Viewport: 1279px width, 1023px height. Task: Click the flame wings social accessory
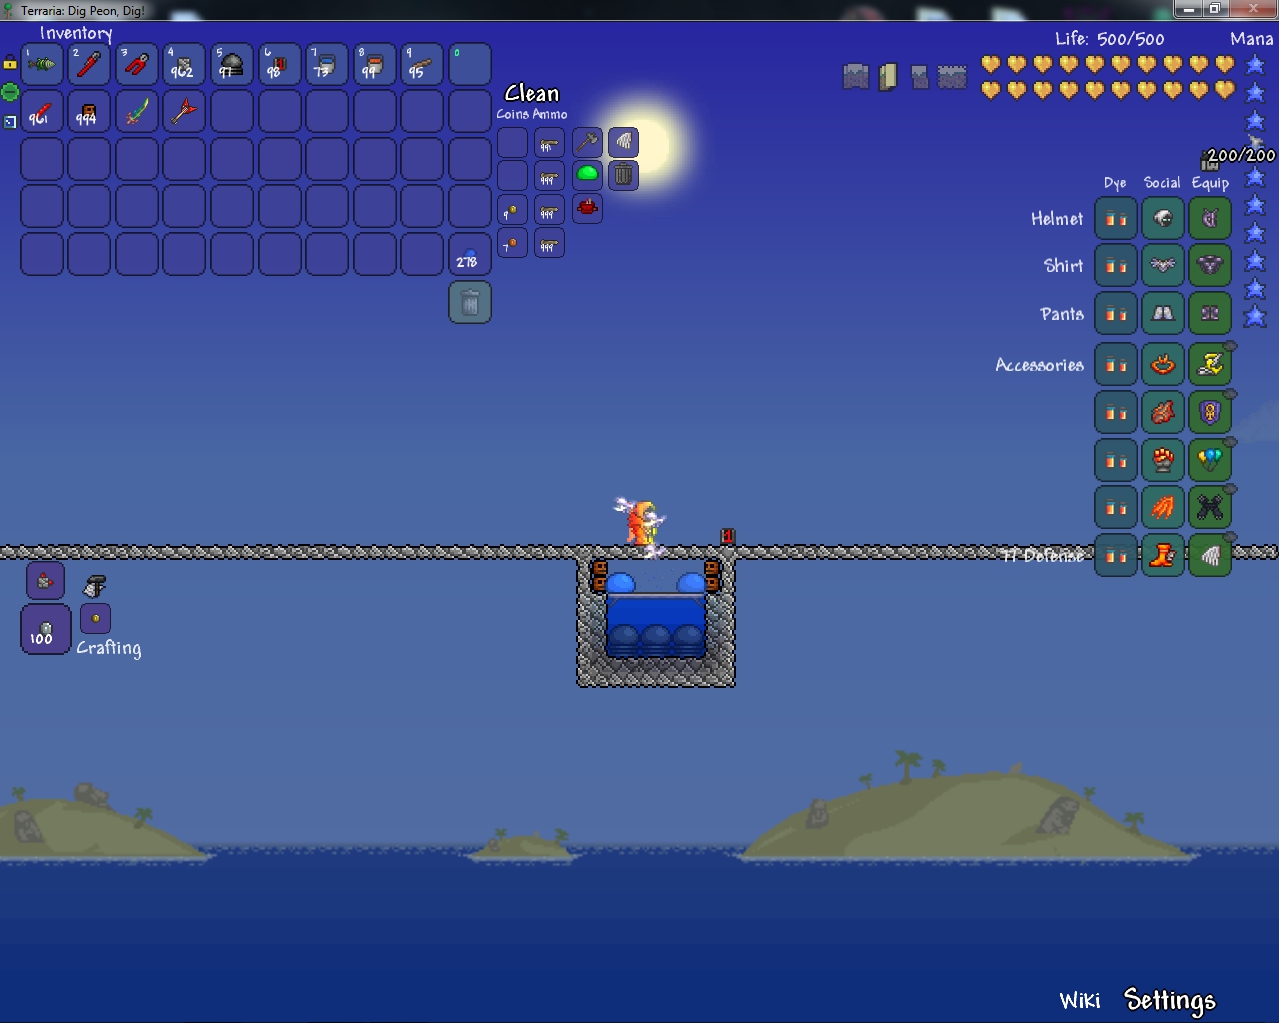coord(1163,508)
